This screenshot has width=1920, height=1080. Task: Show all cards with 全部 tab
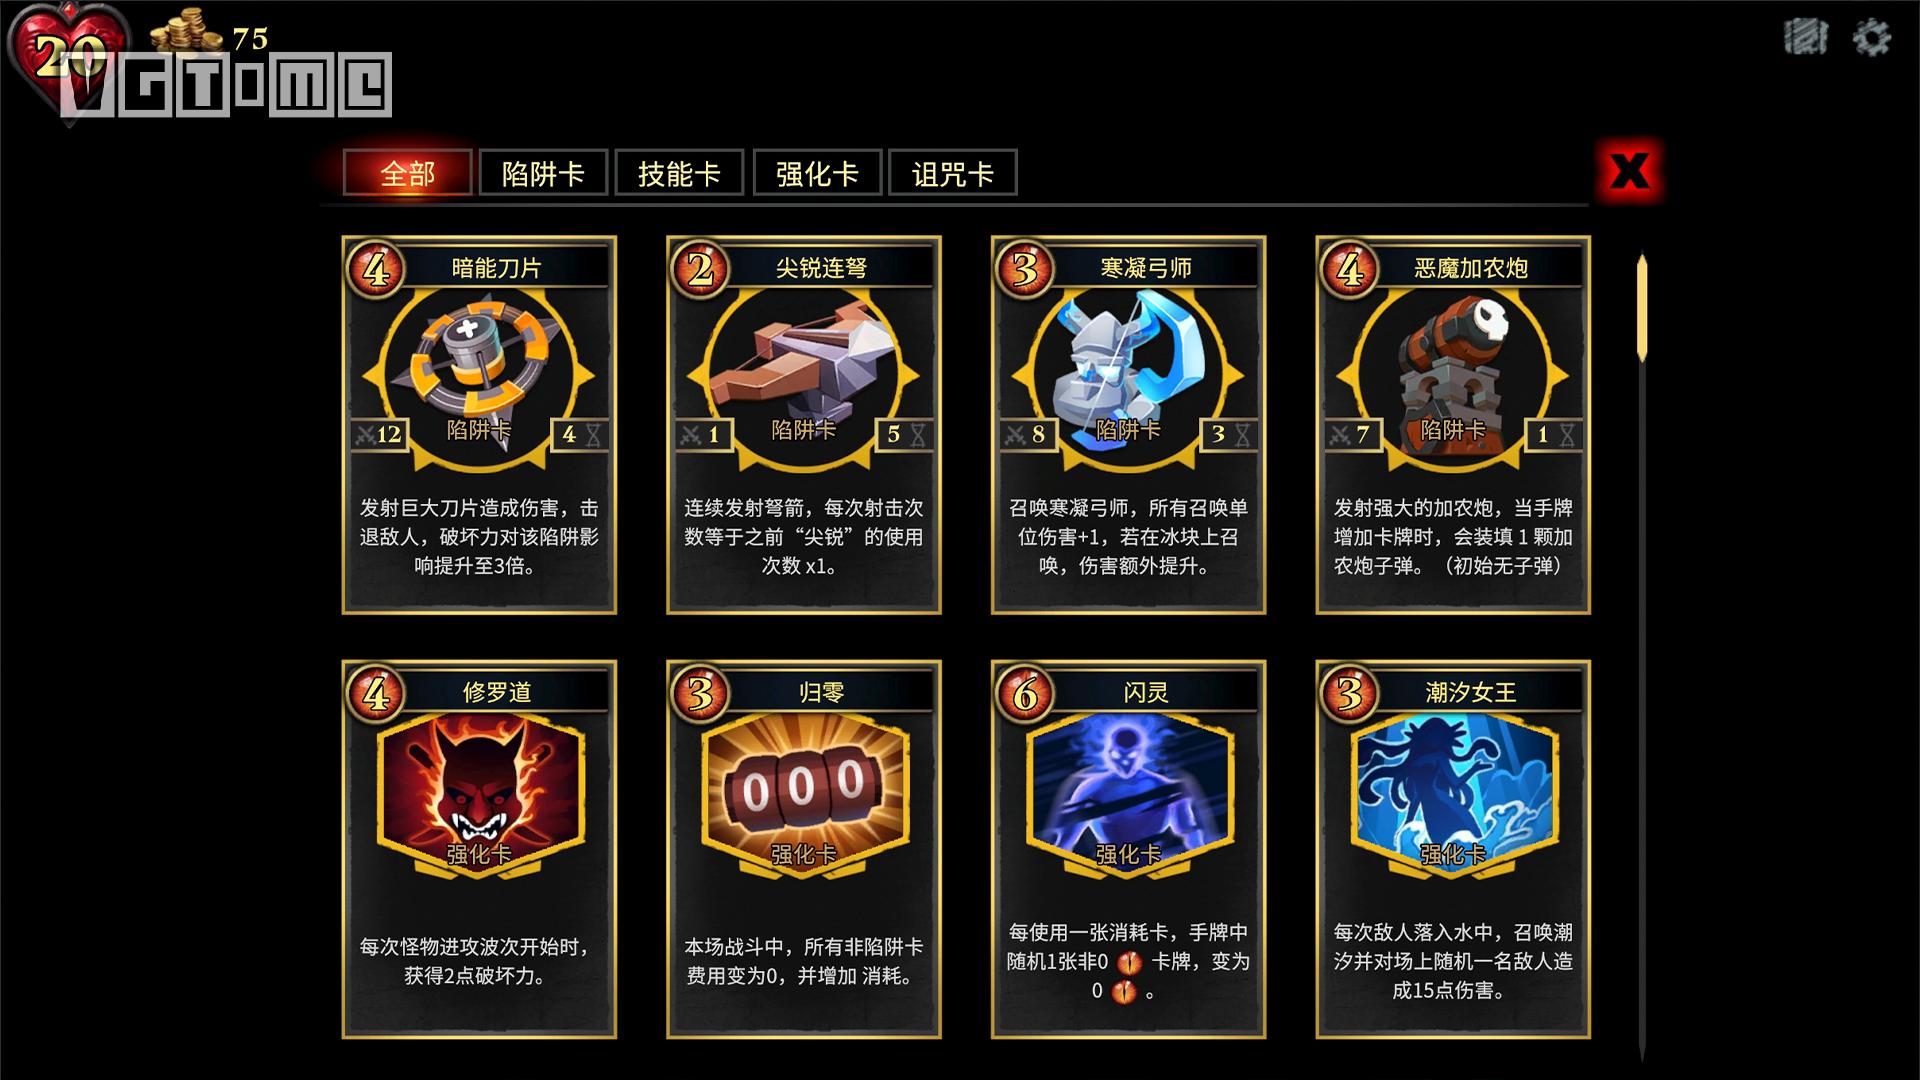pos(407,173)
